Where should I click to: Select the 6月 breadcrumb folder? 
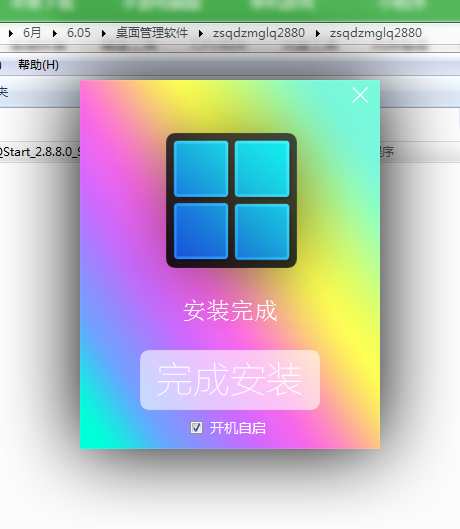32,33
